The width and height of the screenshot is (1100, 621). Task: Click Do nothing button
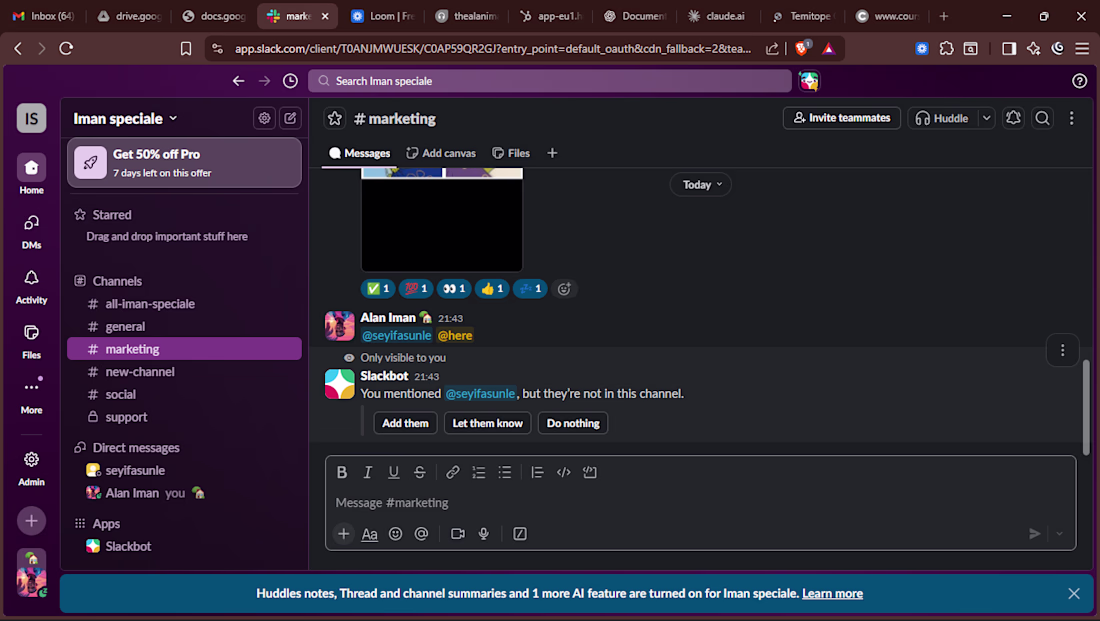pos(573,423)
